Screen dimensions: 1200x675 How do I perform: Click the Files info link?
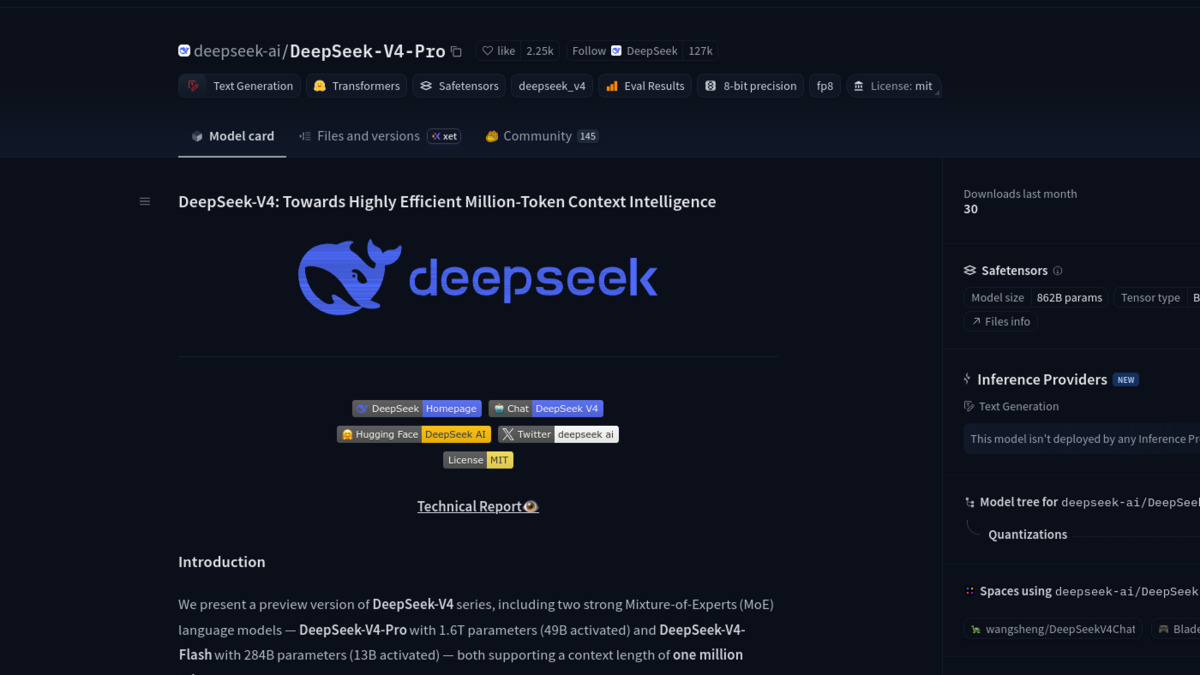1000,321
